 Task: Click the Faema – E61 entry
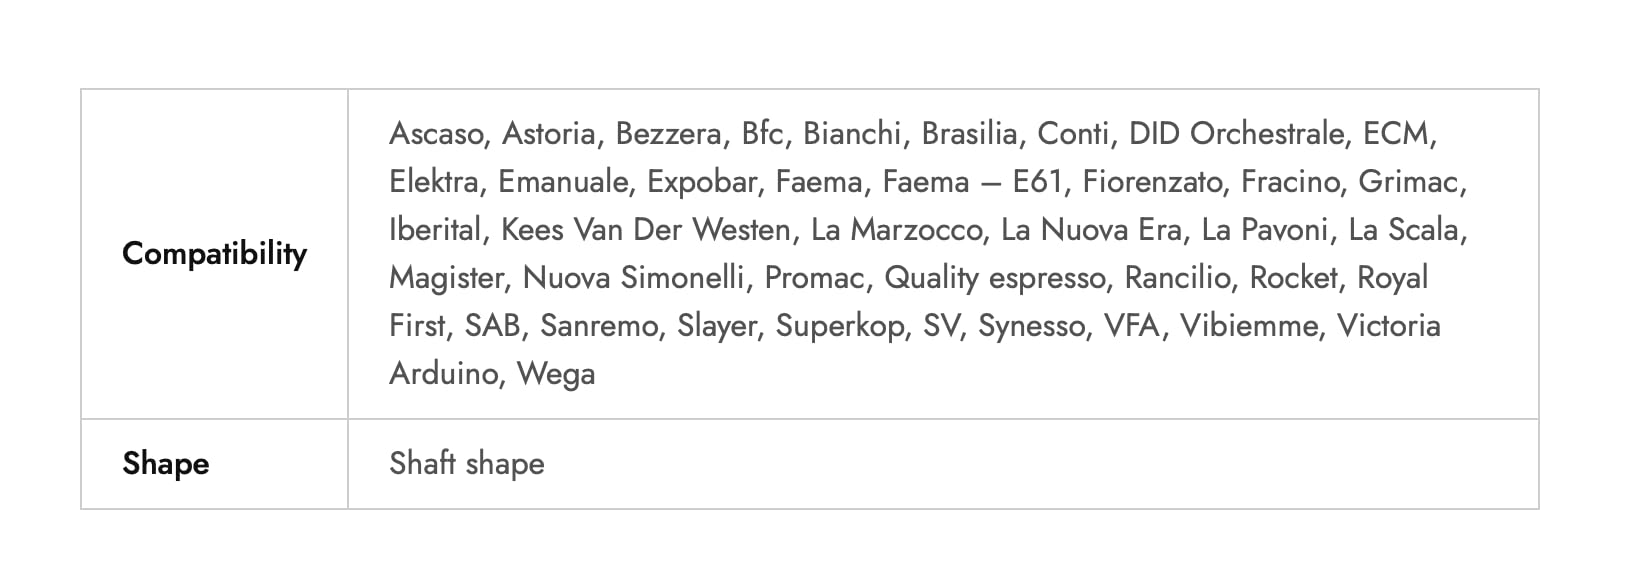[x=969, y=182]
